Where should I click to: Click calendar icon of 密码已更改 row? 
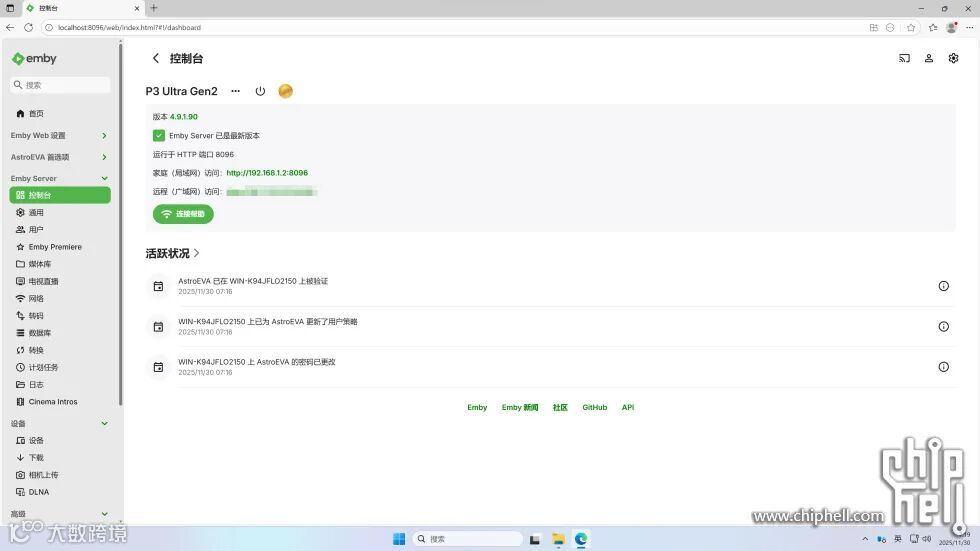[158, 367]
